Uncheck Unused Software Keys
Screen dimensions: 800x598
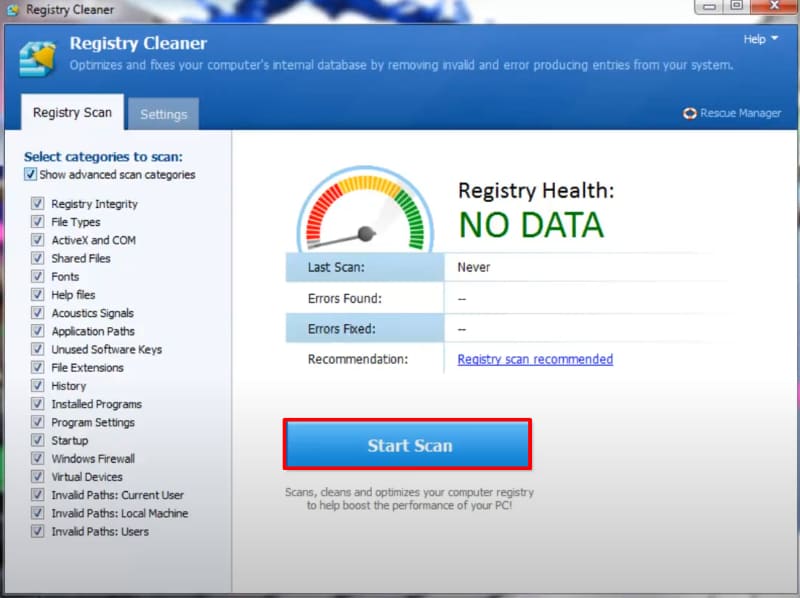tap(37, 349)
